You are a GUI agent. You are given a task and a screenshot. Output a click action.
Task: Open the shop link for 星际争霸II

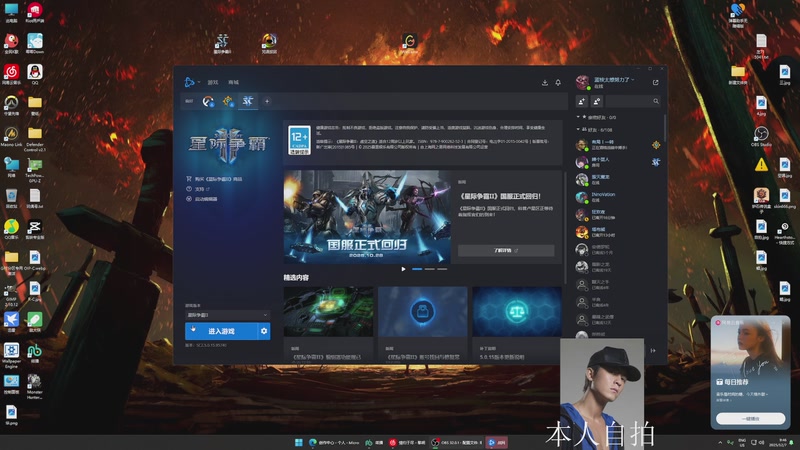[x=214, y=179]
